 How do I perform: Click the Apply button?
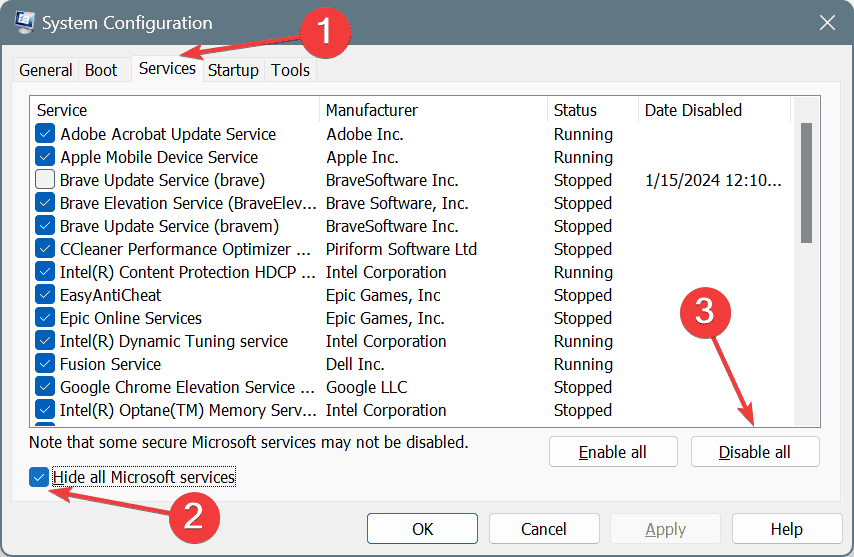point(666,529)
